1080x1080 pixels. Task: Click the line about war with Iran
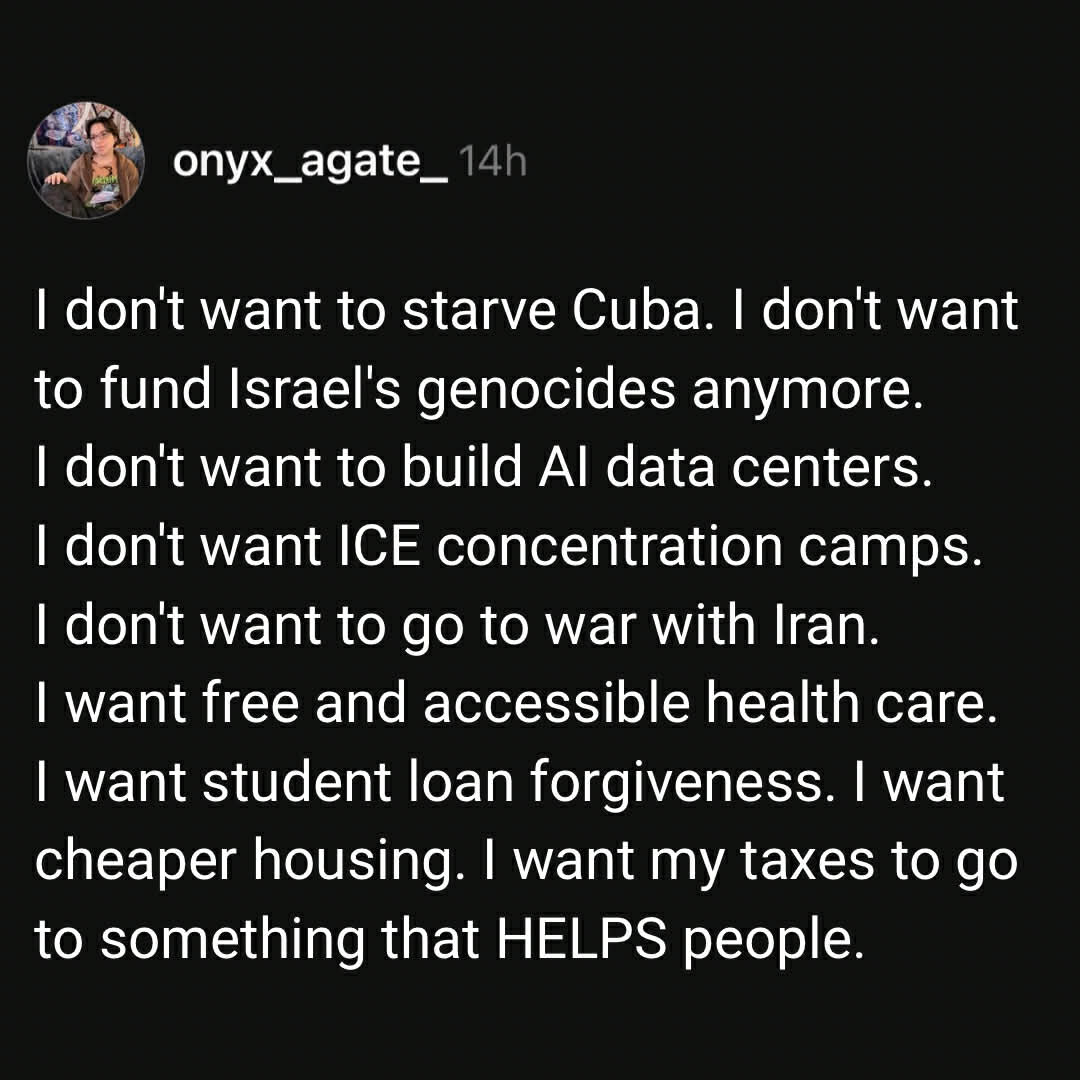point(455,626)
